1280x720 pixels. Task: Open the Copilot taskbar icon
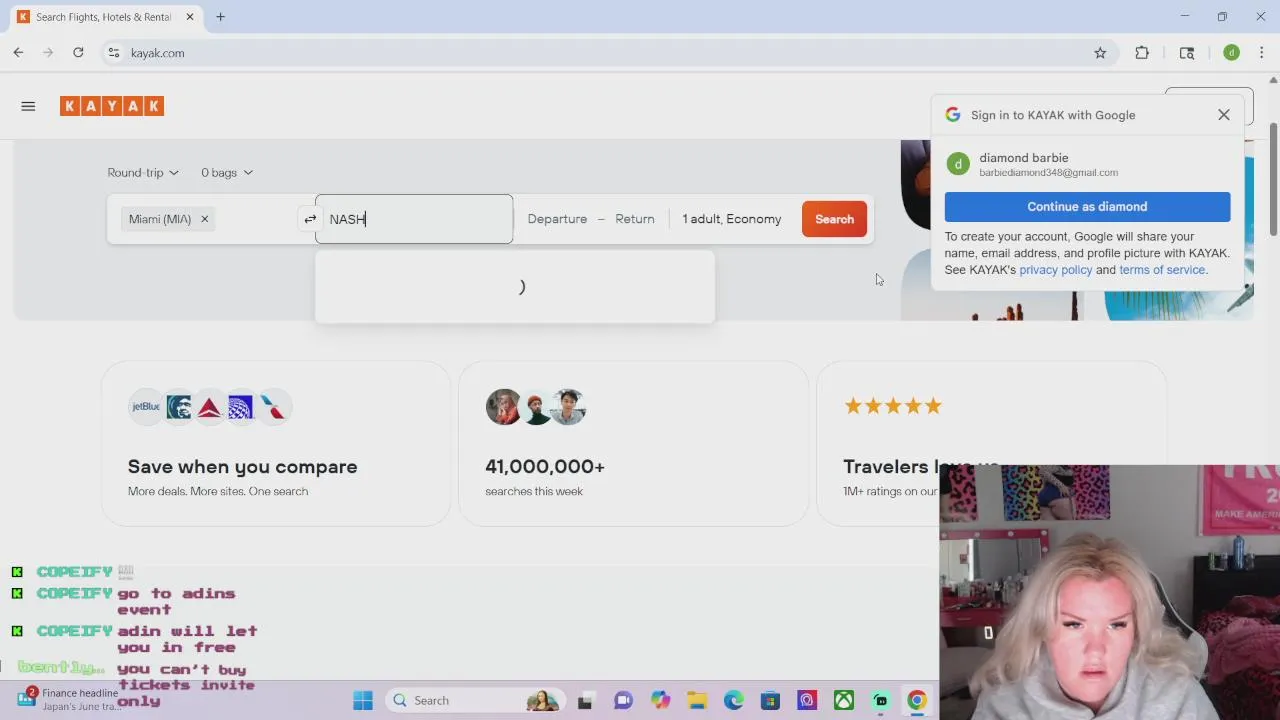[660, 701]
